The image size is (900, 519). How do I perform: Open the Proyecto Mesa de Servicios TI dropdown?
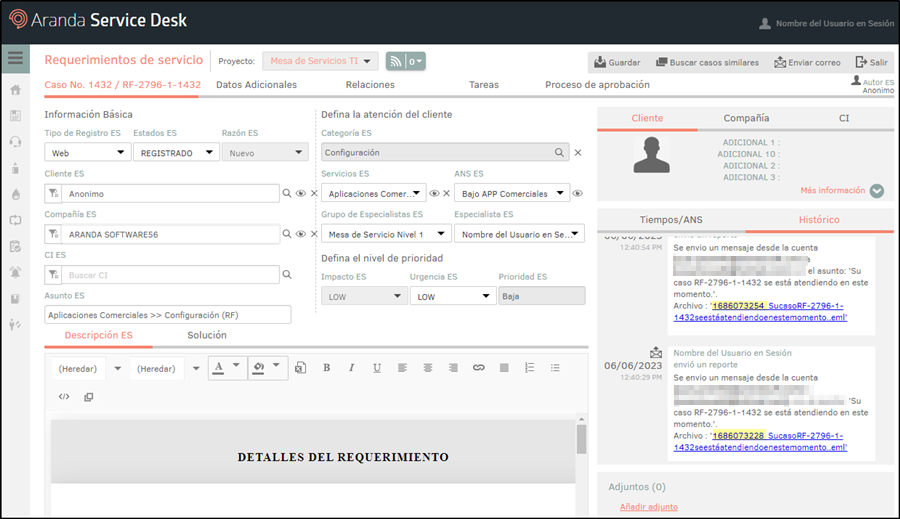(320, 61)
